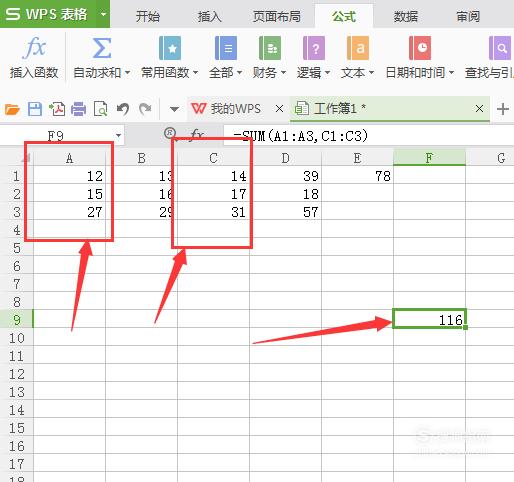Switch to the 插入 ribbon tab

(209, 16)
